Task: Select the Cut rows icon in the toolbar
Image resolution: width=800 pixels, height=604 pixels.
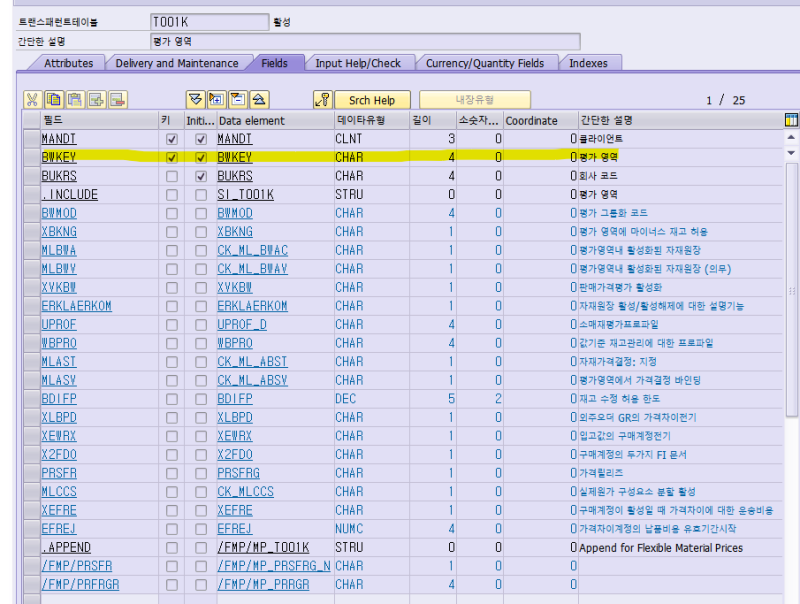Action: (32, 100)
